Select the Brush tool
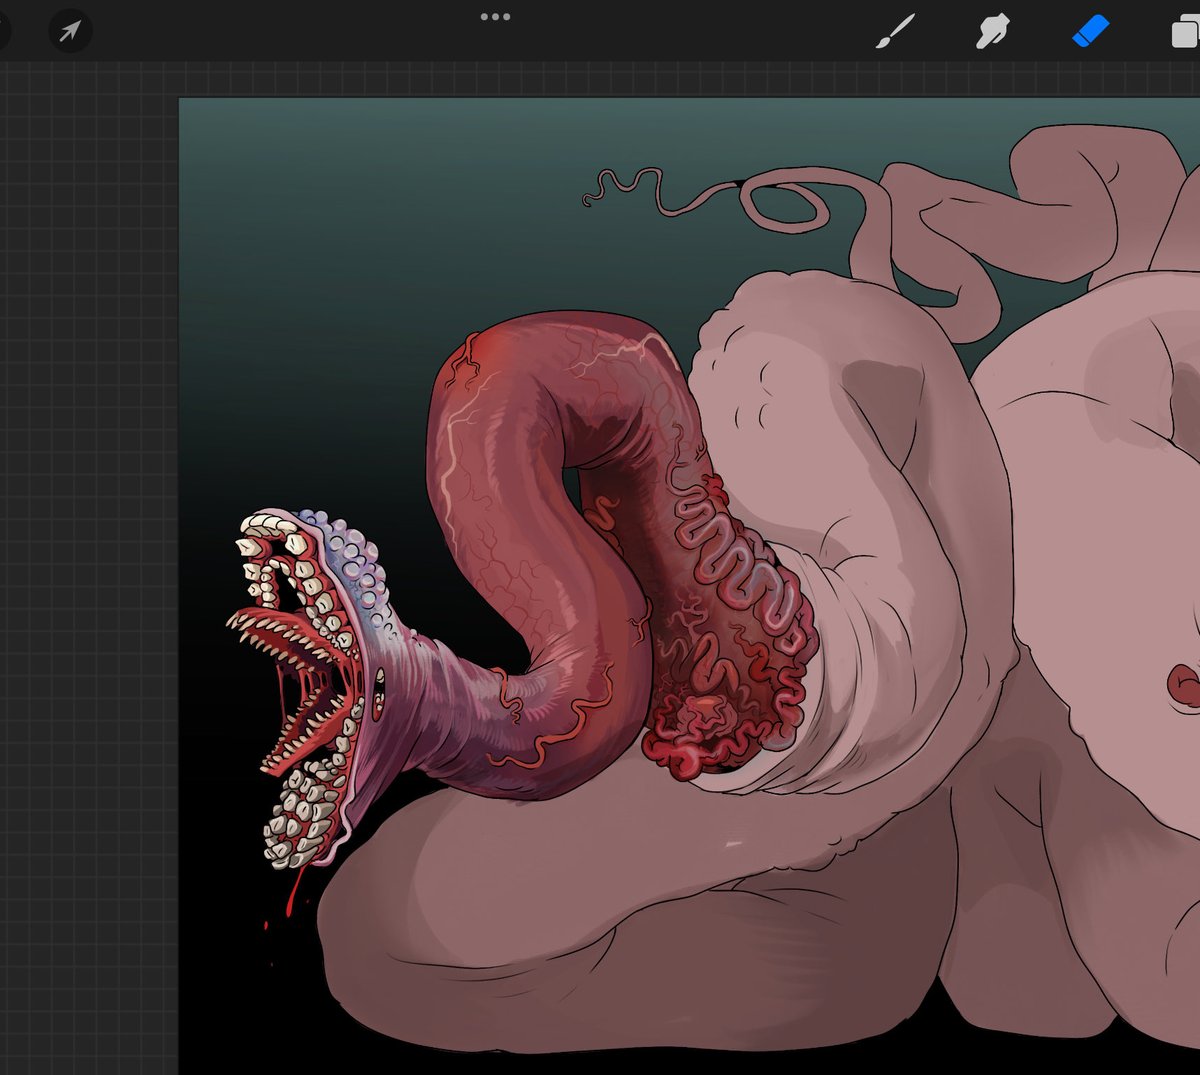Screen dimensions: 1200x1075 click(x=895, y=31)
